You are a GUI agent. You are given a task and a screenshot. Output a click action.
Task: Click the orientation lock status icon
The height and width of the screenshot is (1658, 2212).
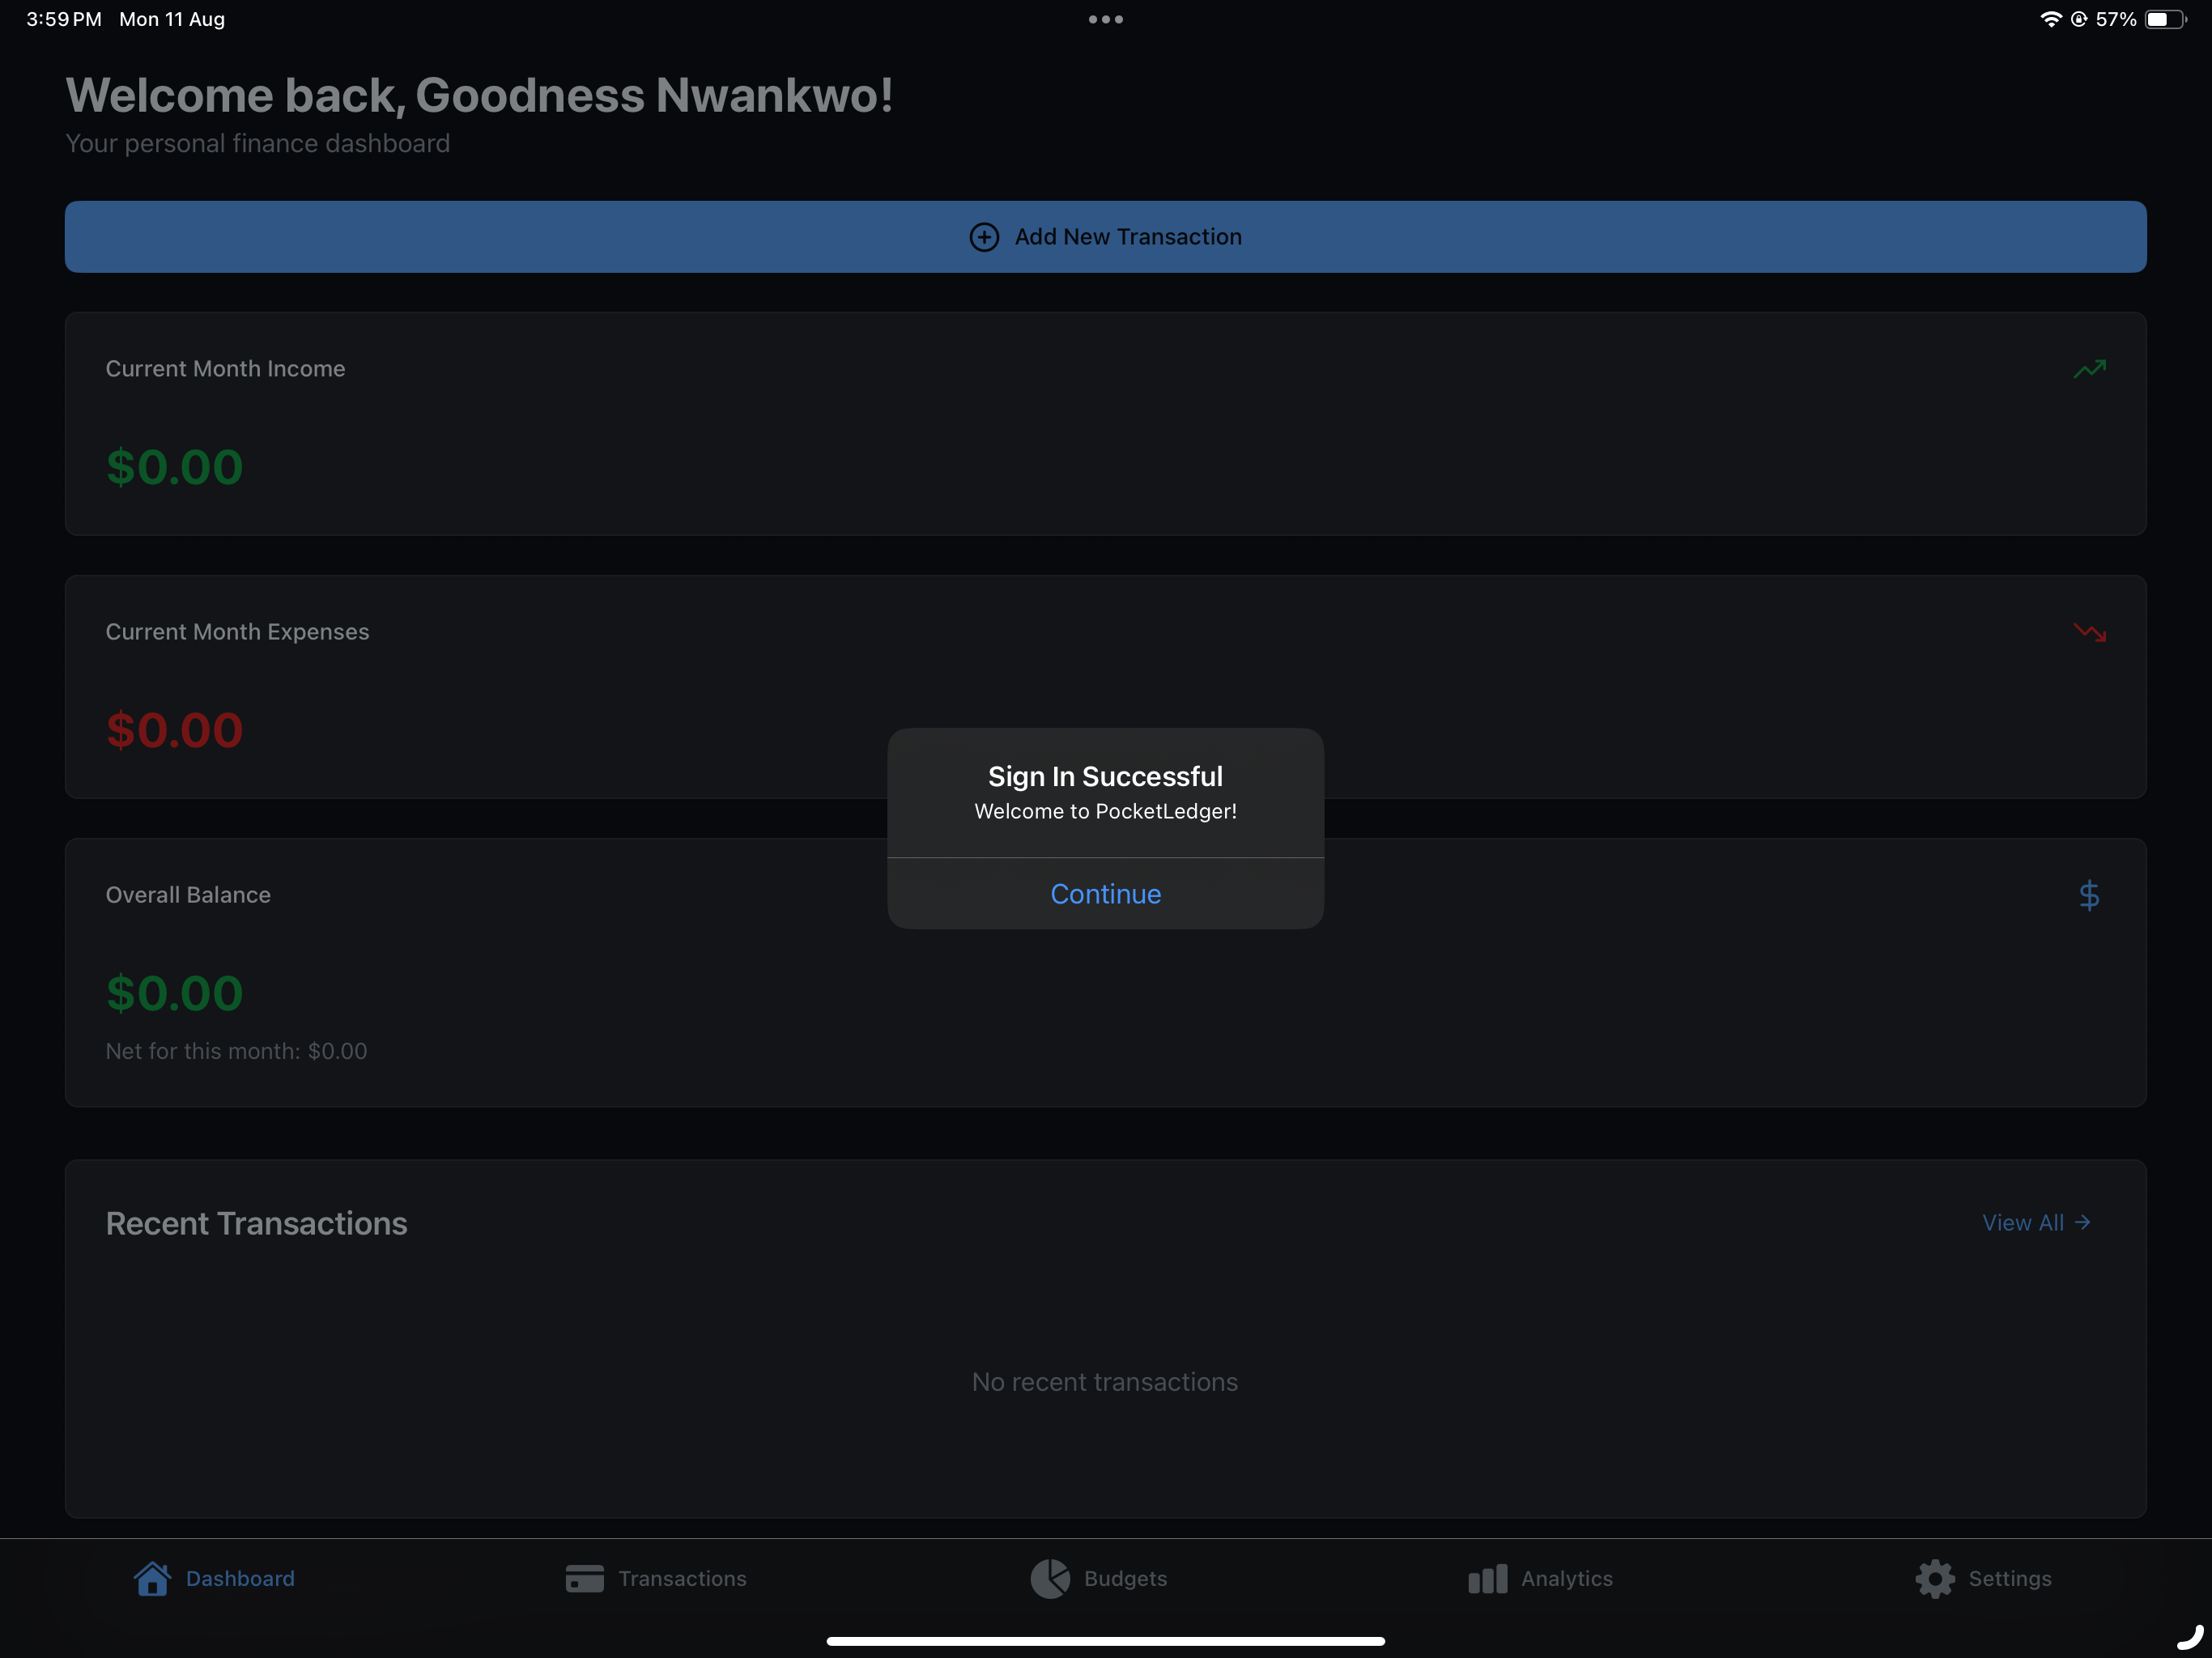(2079, 19)
